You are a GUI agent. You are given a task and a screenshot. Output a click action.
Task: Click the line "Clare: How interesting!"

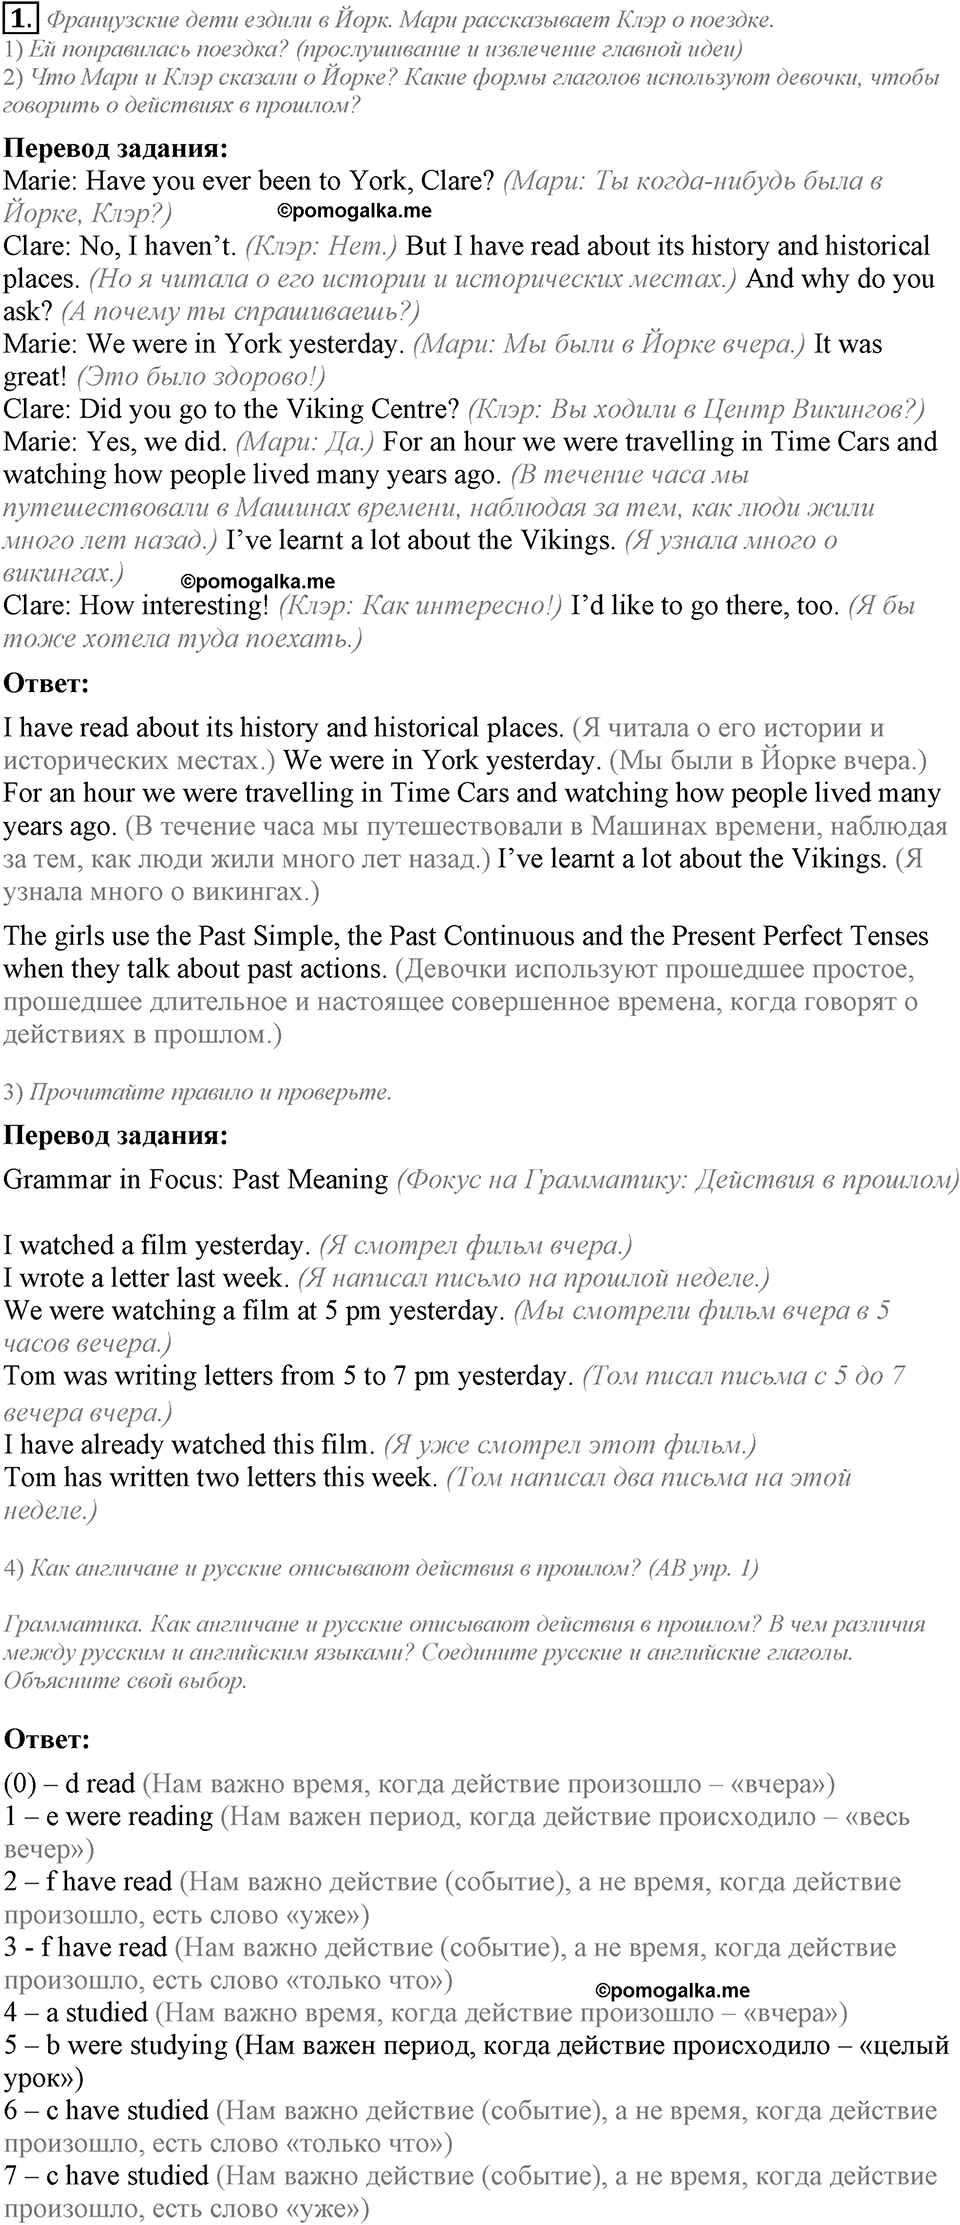137,605
